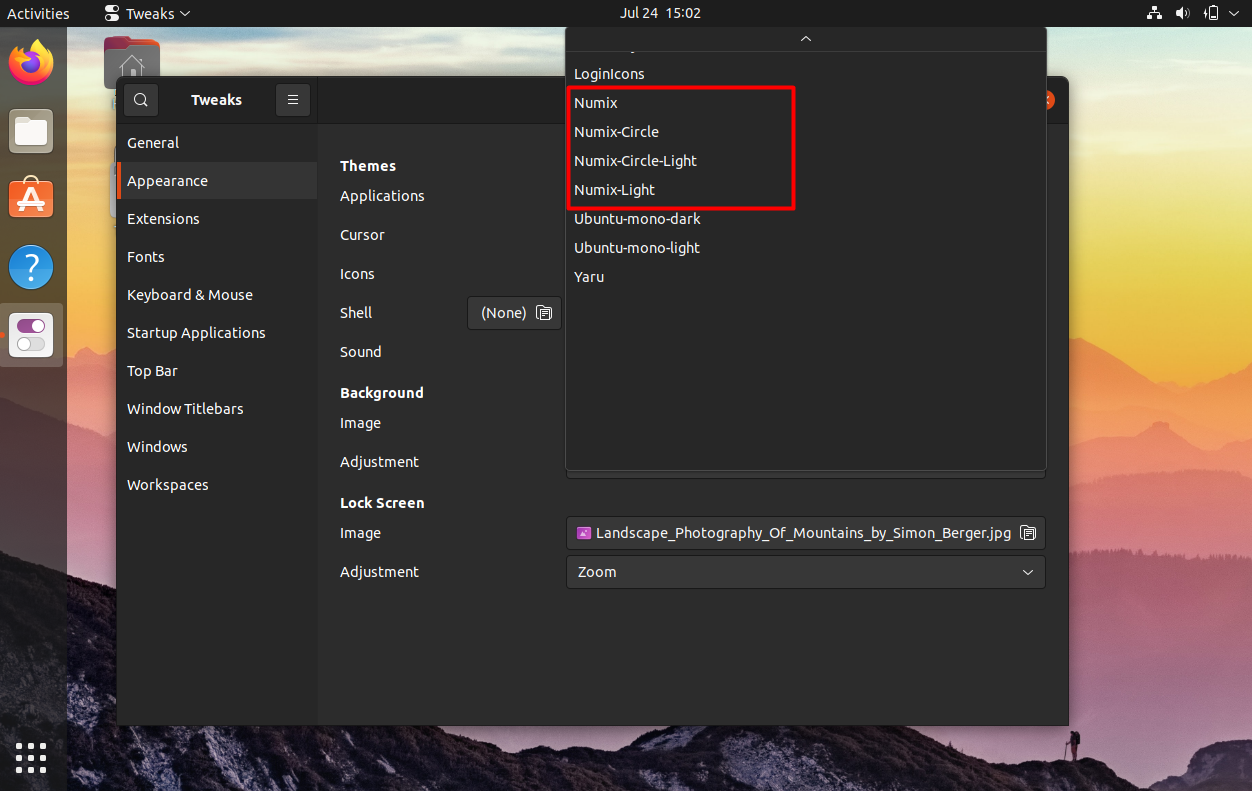Viewport: 1252px width, 791px height.
Task: Click the file chooser icon next to Shell (None)
Action: (x=544, y=313)
